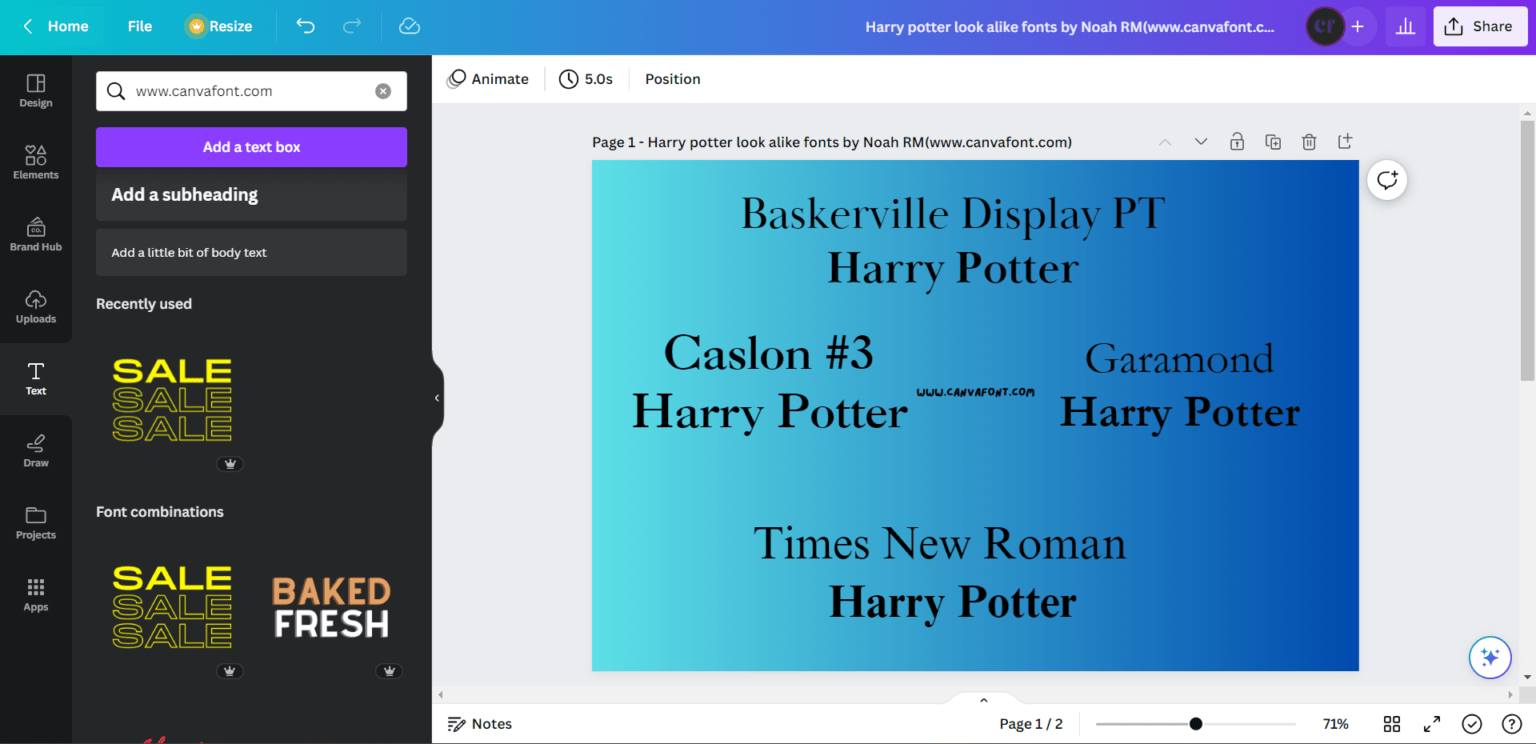Add a new page icon
The image size is (1536, 744).
[x=1345, y=141]
